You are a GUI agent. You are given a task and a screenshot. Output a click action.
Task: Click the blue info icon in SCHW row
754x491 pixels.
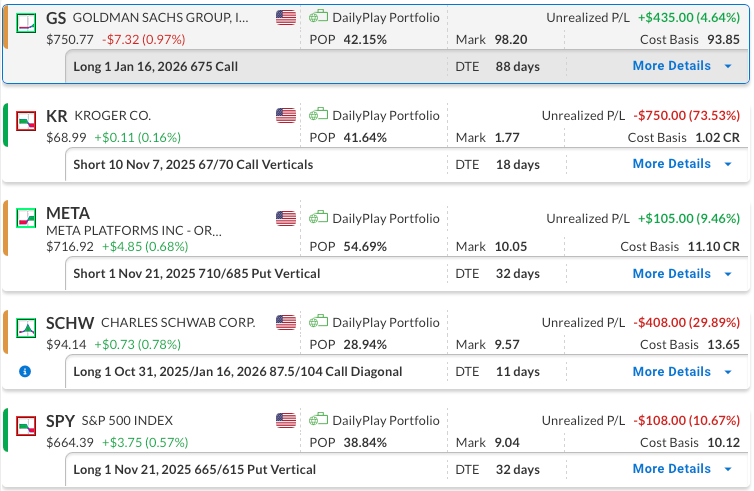25,371
